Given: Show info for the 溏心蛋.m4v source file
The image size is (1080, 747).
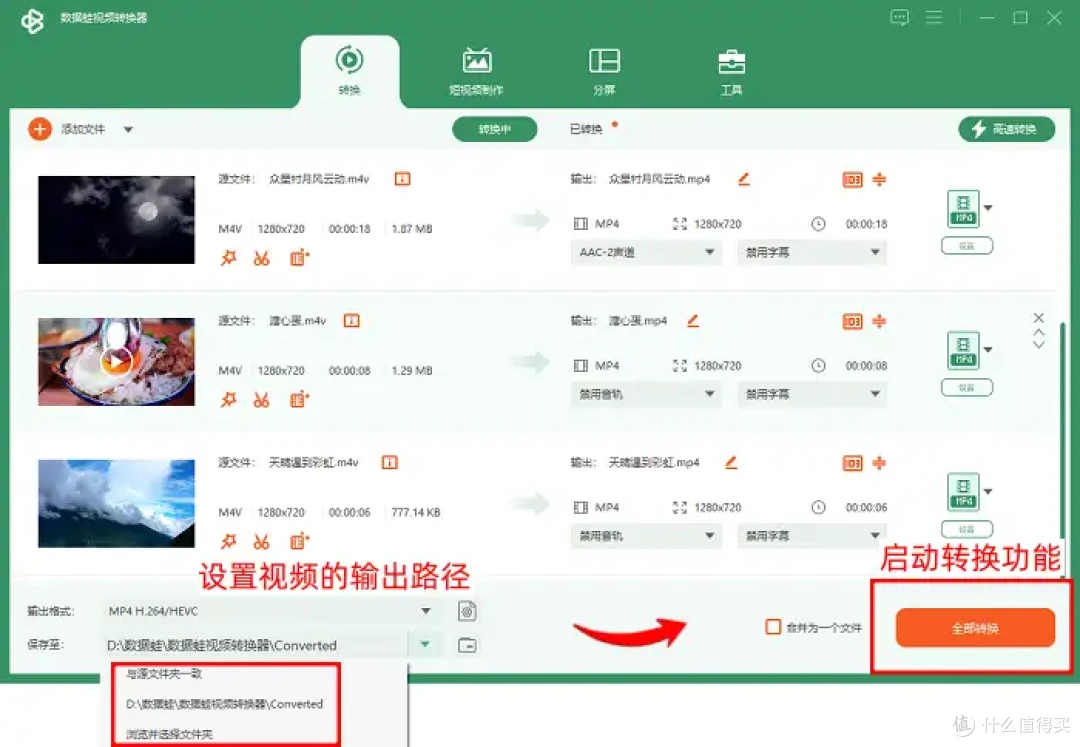Looking at the screenshot, I should [x=351, y=321].
